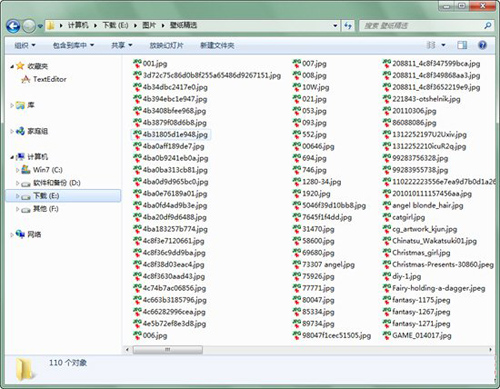The width and height of the screenshot is (500, 389).
Task: Click the Forward navigation arrow button
Action: tap(29, 26)
